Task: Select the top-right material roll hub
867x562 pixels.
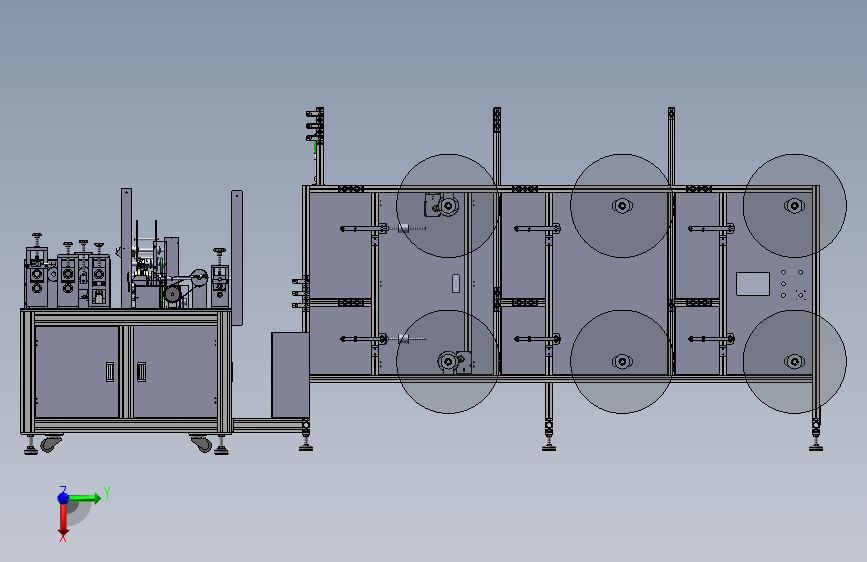Action: (795, 206)
